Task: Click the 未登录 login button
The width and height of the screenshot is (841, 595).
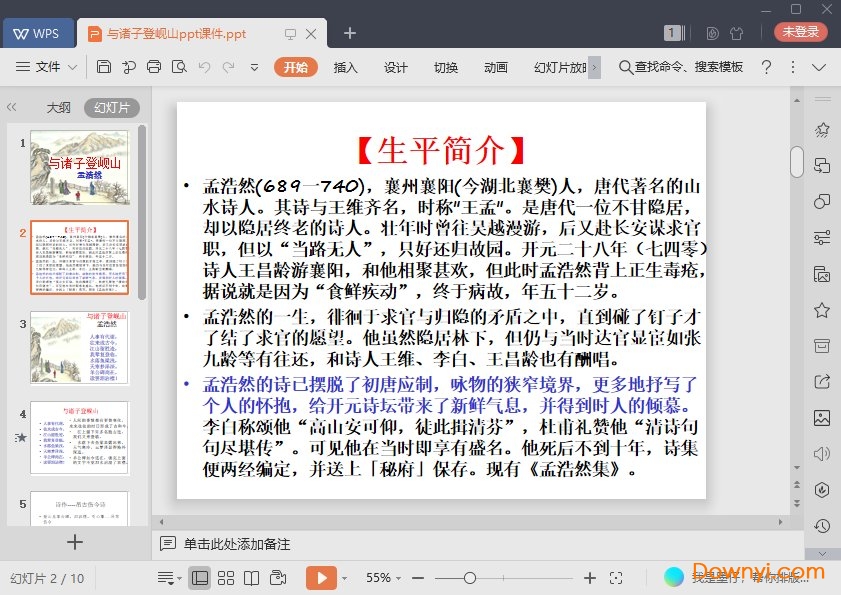Action: [800, 32]
